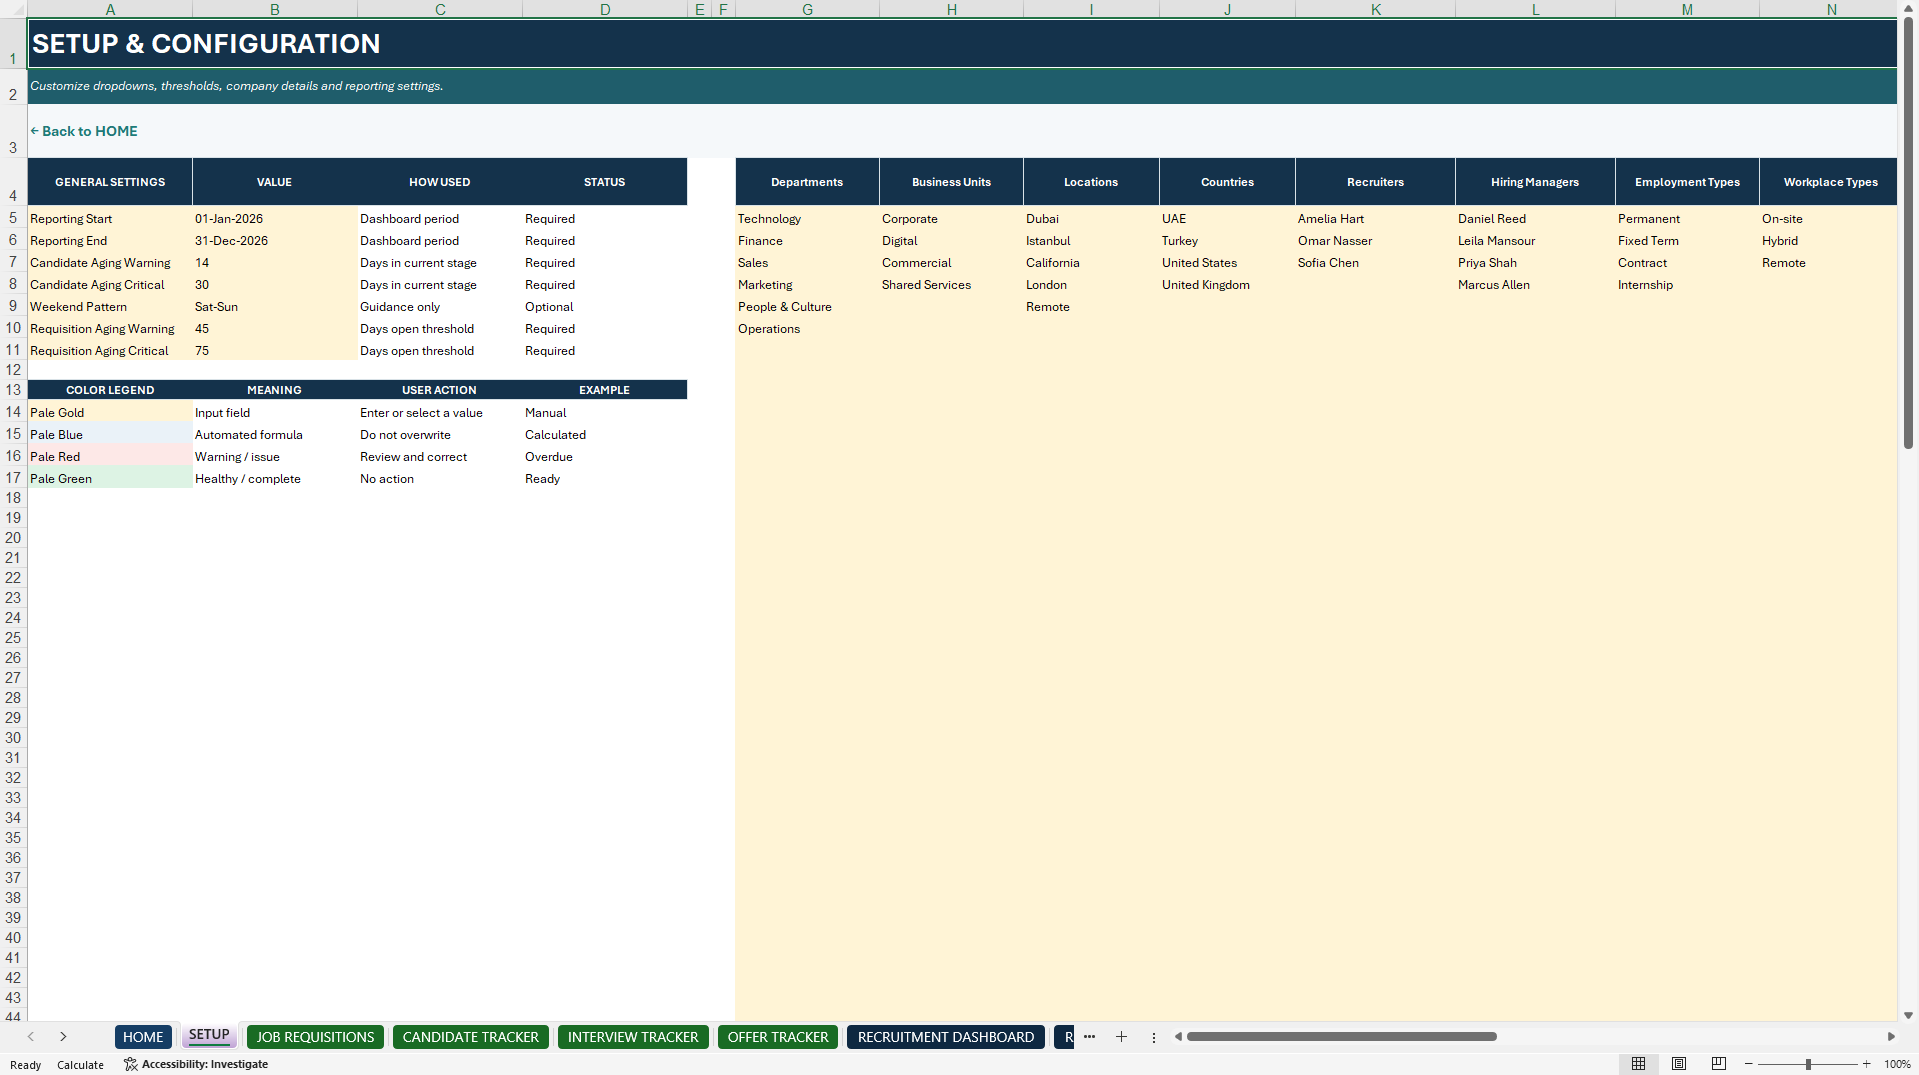
Task: Select the United Kingdom country cell
Action: tap(1227, 285)
